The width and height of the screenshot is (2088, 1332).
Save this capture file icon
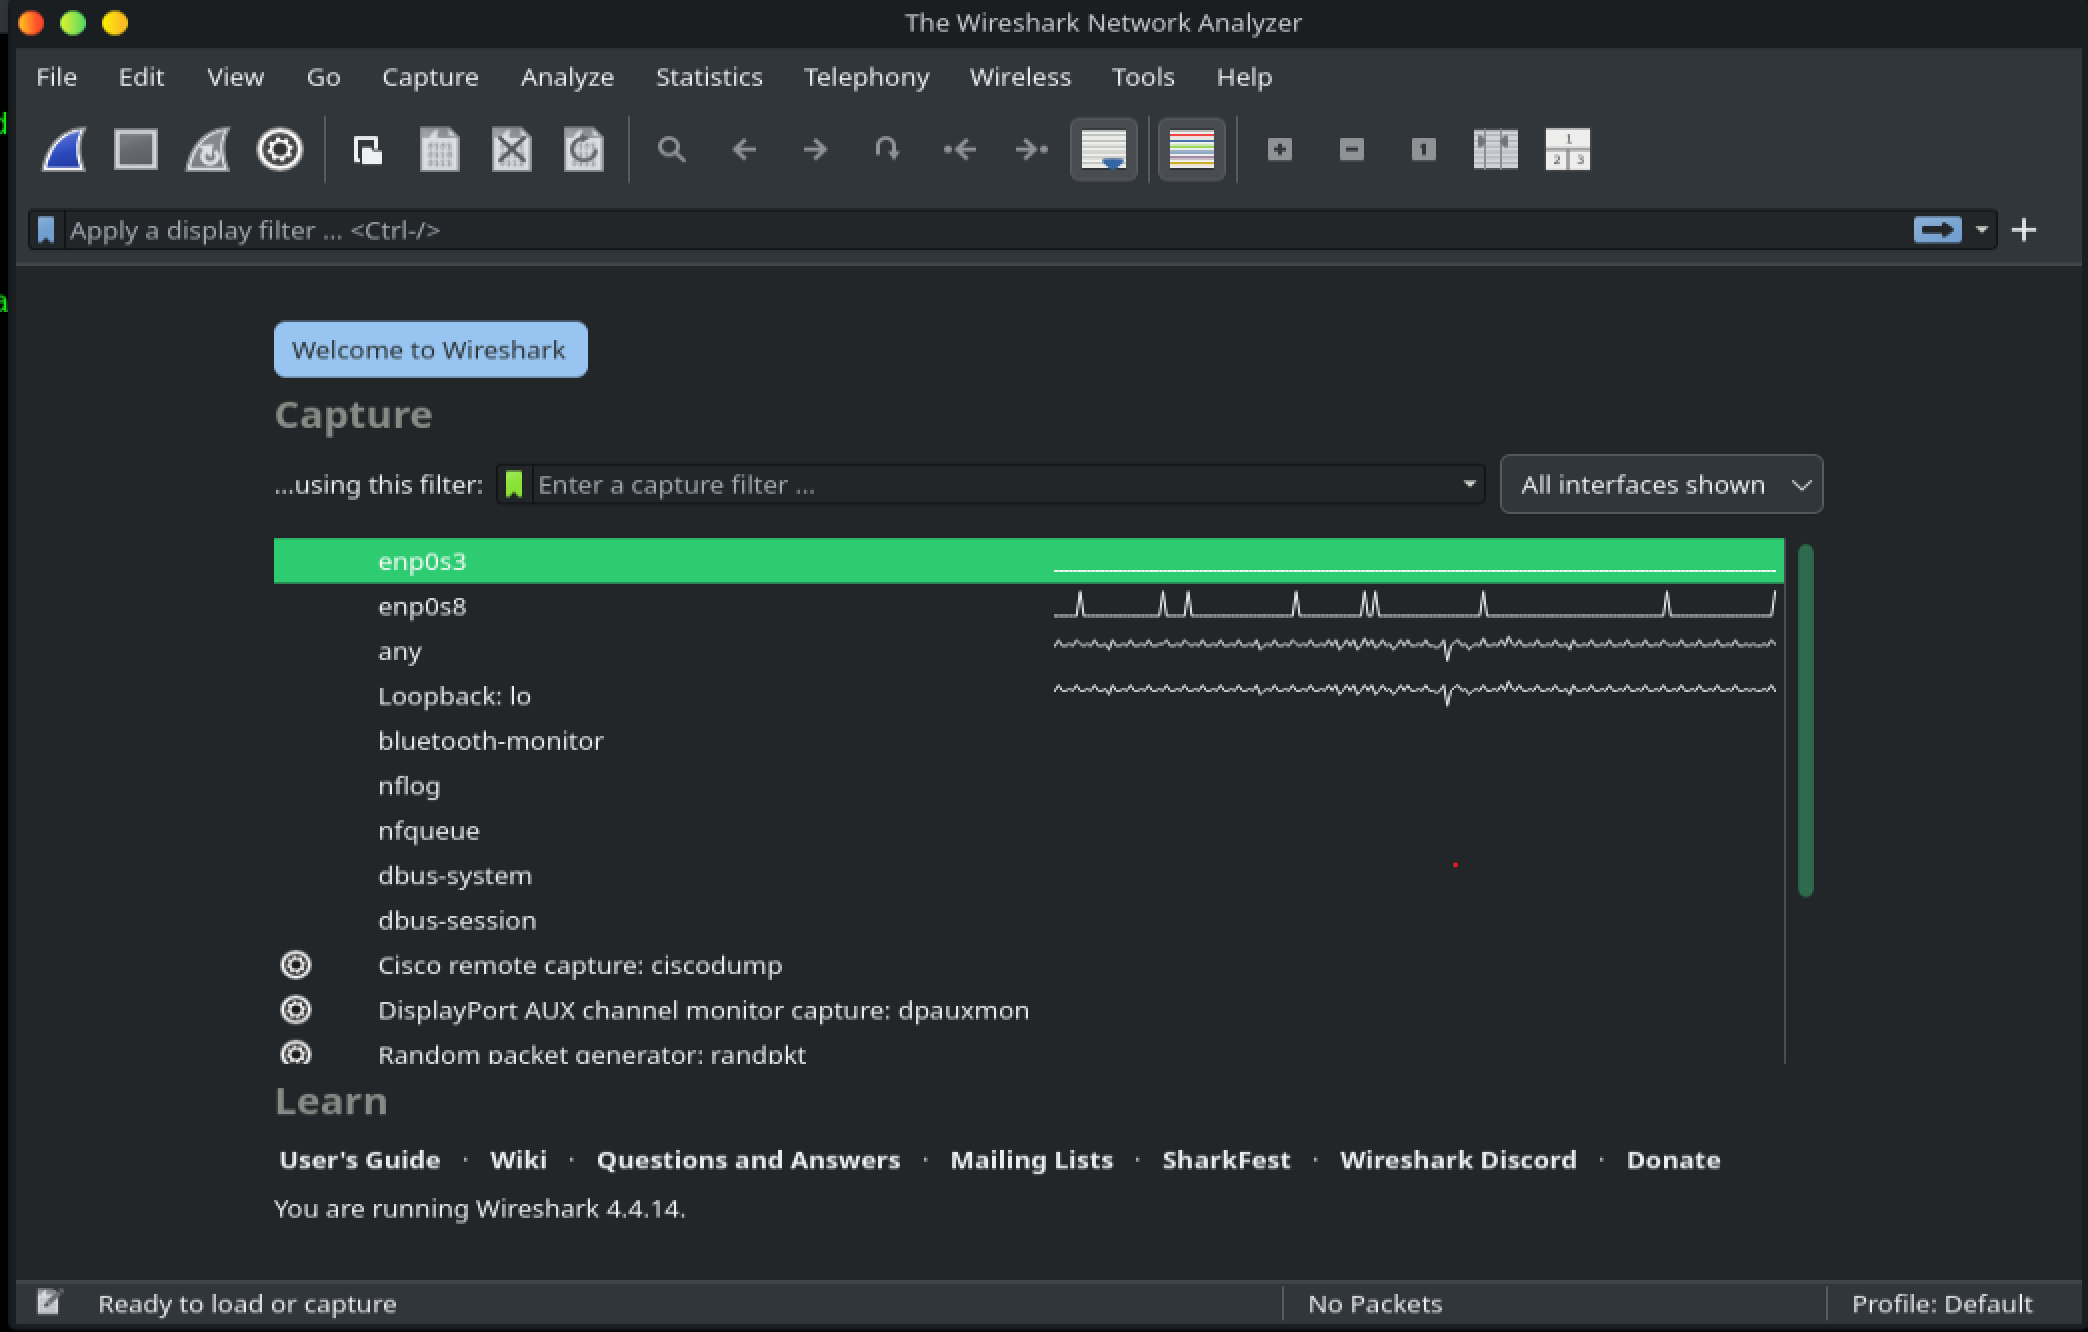[440, 150]
